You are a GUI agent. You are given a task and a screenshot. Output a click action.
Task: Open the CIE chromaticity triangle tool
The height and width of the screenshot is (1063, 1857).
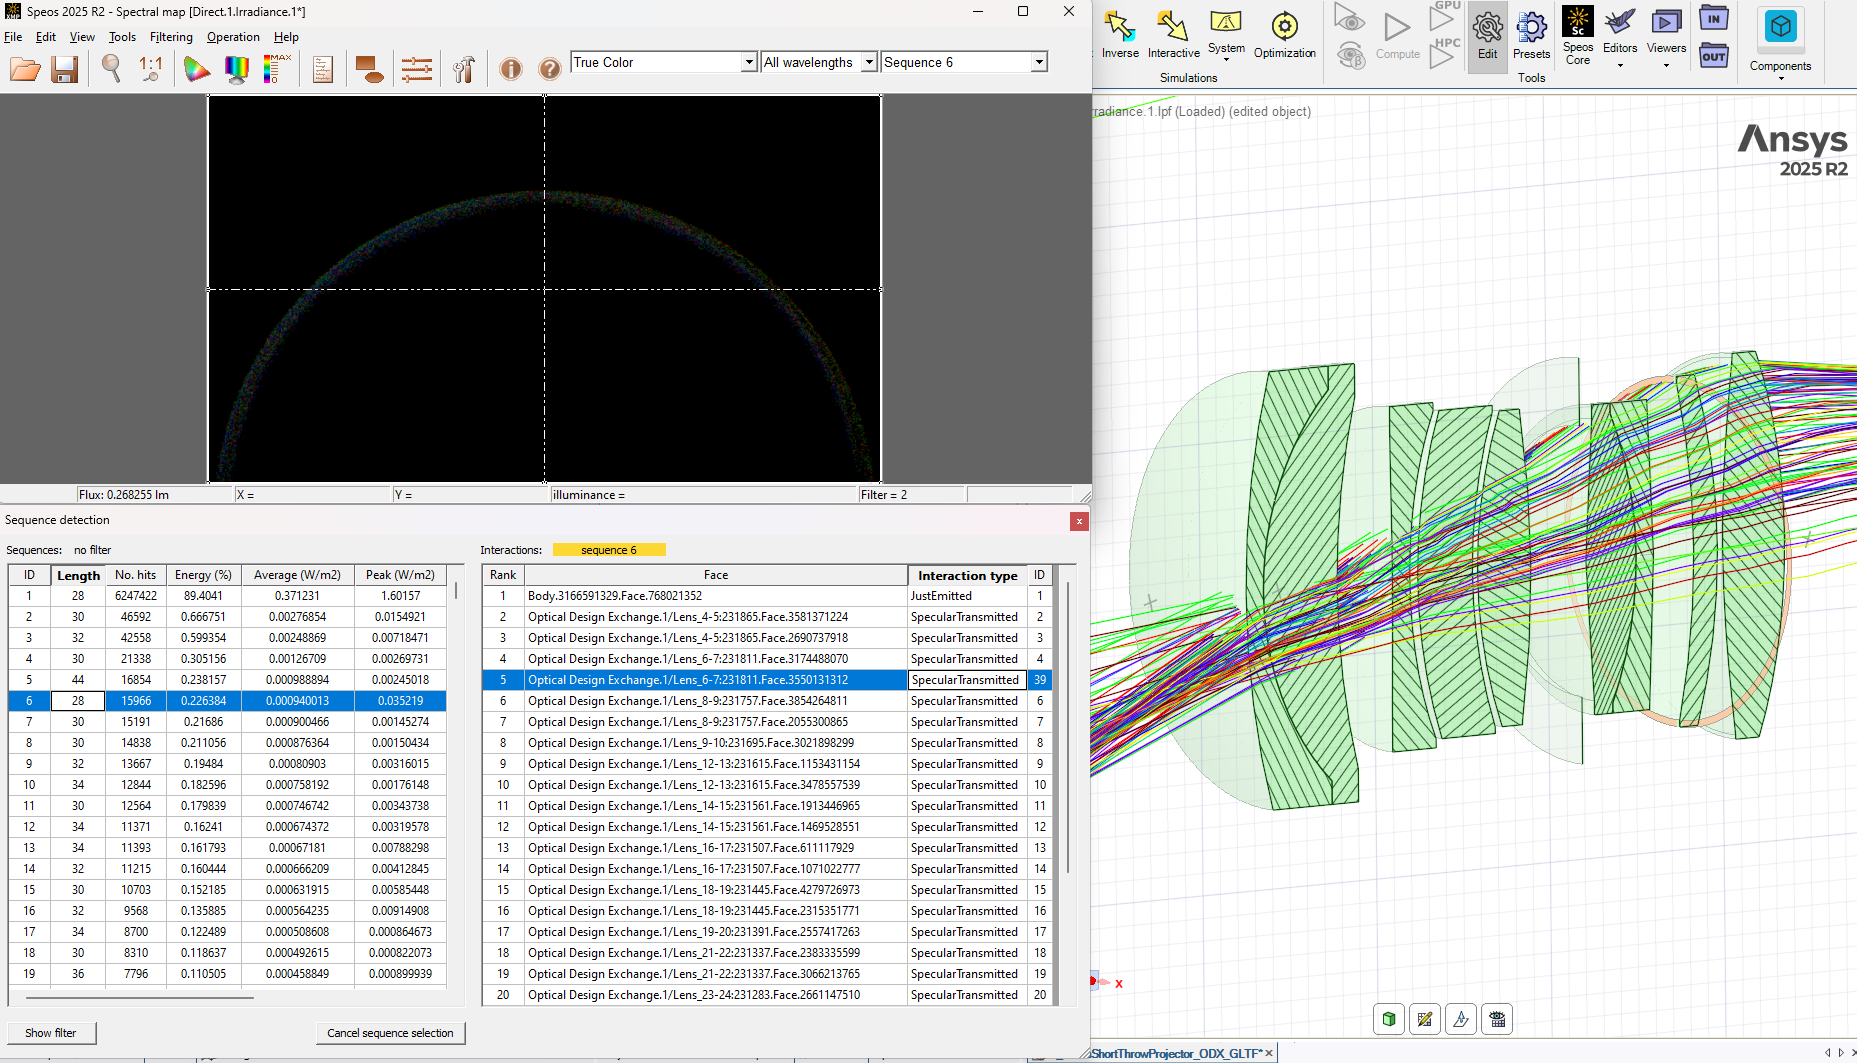coord(197,69)
